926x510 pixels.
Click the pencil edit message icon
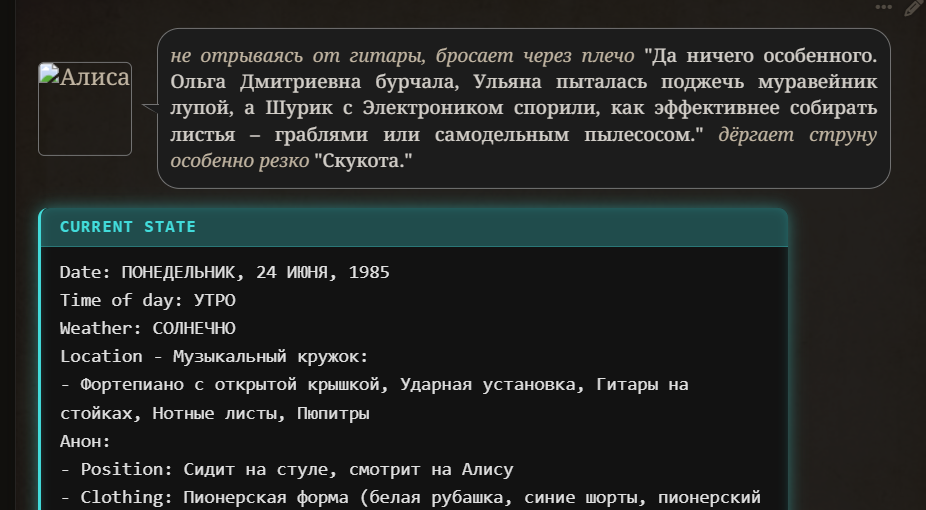tap(913, 7)
